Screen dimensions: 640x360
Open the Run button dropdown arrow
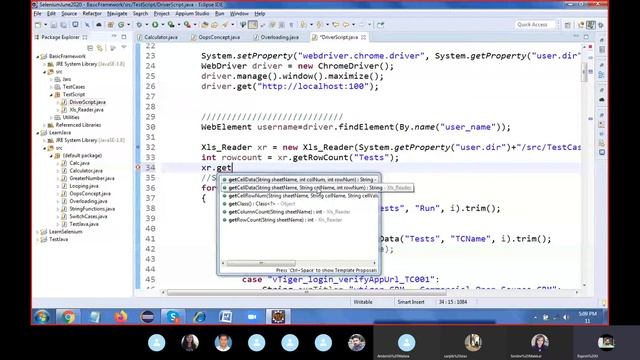tap(162, 25)
